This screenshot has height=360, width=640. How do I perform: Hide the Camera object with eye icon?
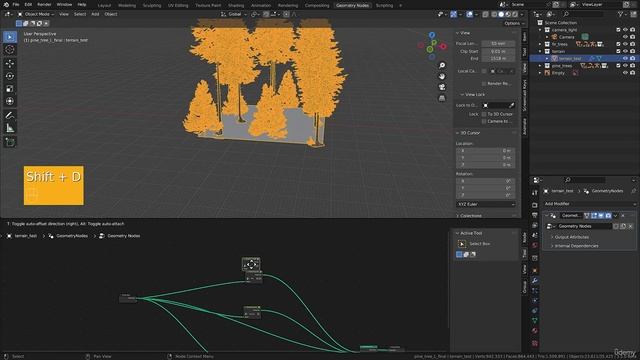625,37
